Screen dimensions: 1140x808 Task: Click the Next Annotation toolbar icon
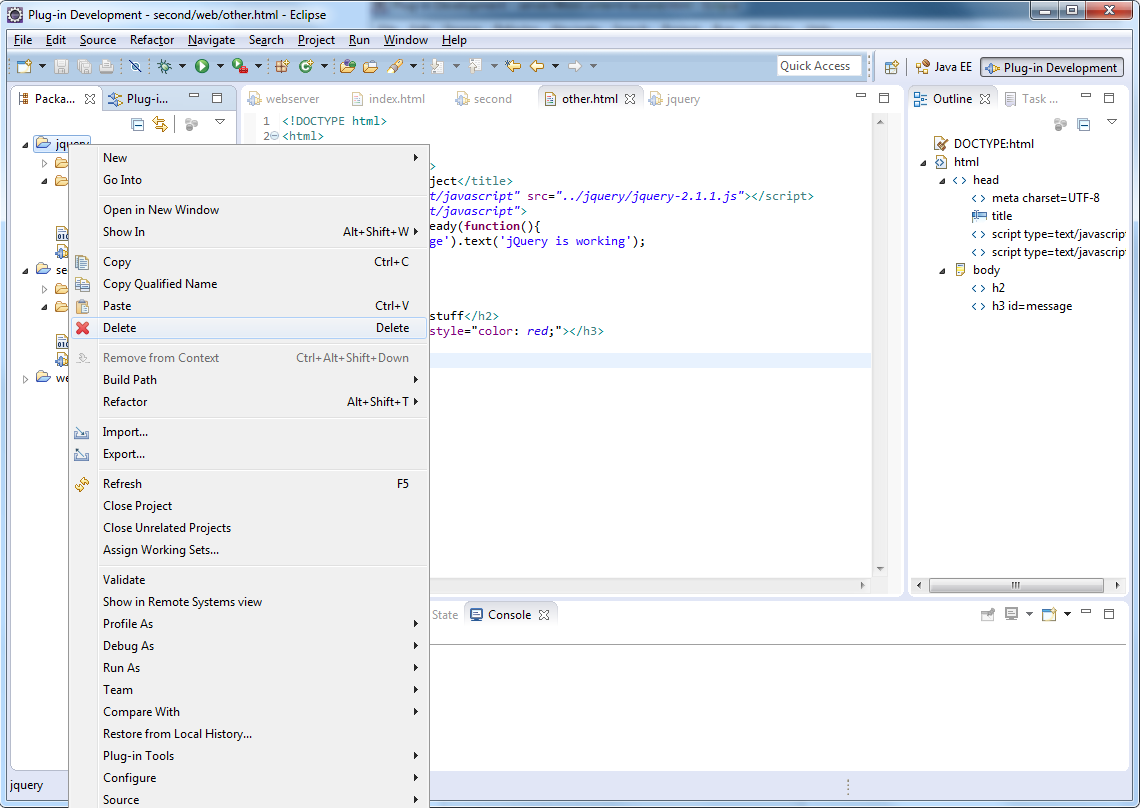pyautogui.click(x=438, y=66)
